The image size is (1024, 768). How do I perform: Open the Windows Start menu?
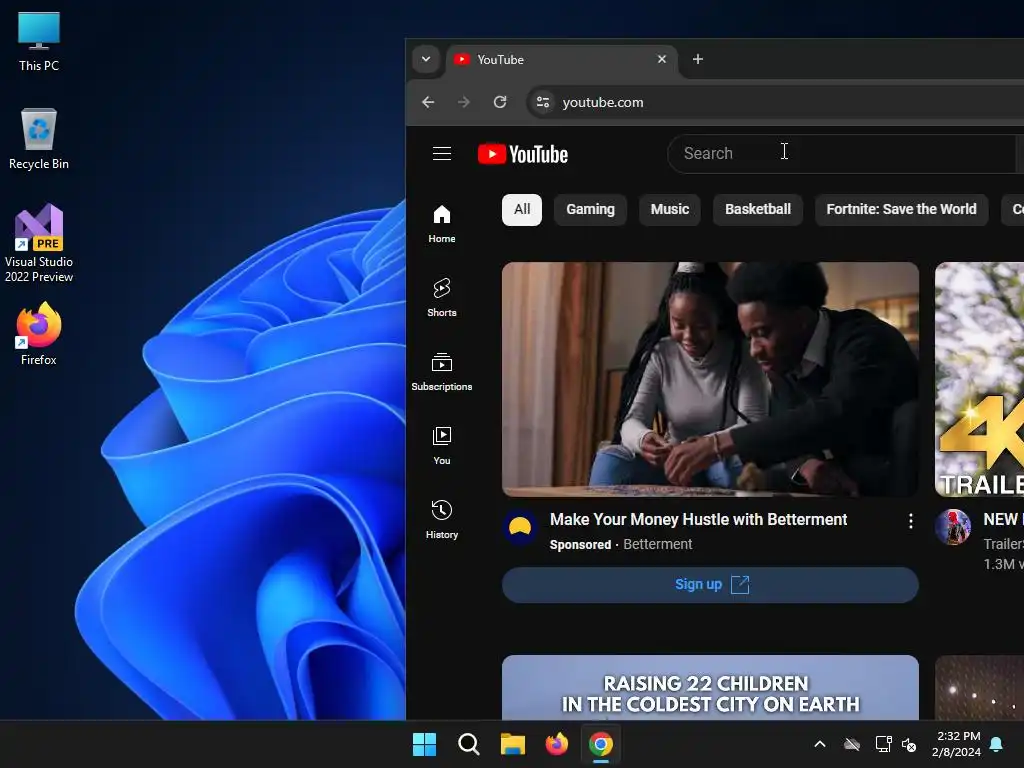(x=424, y=744)
